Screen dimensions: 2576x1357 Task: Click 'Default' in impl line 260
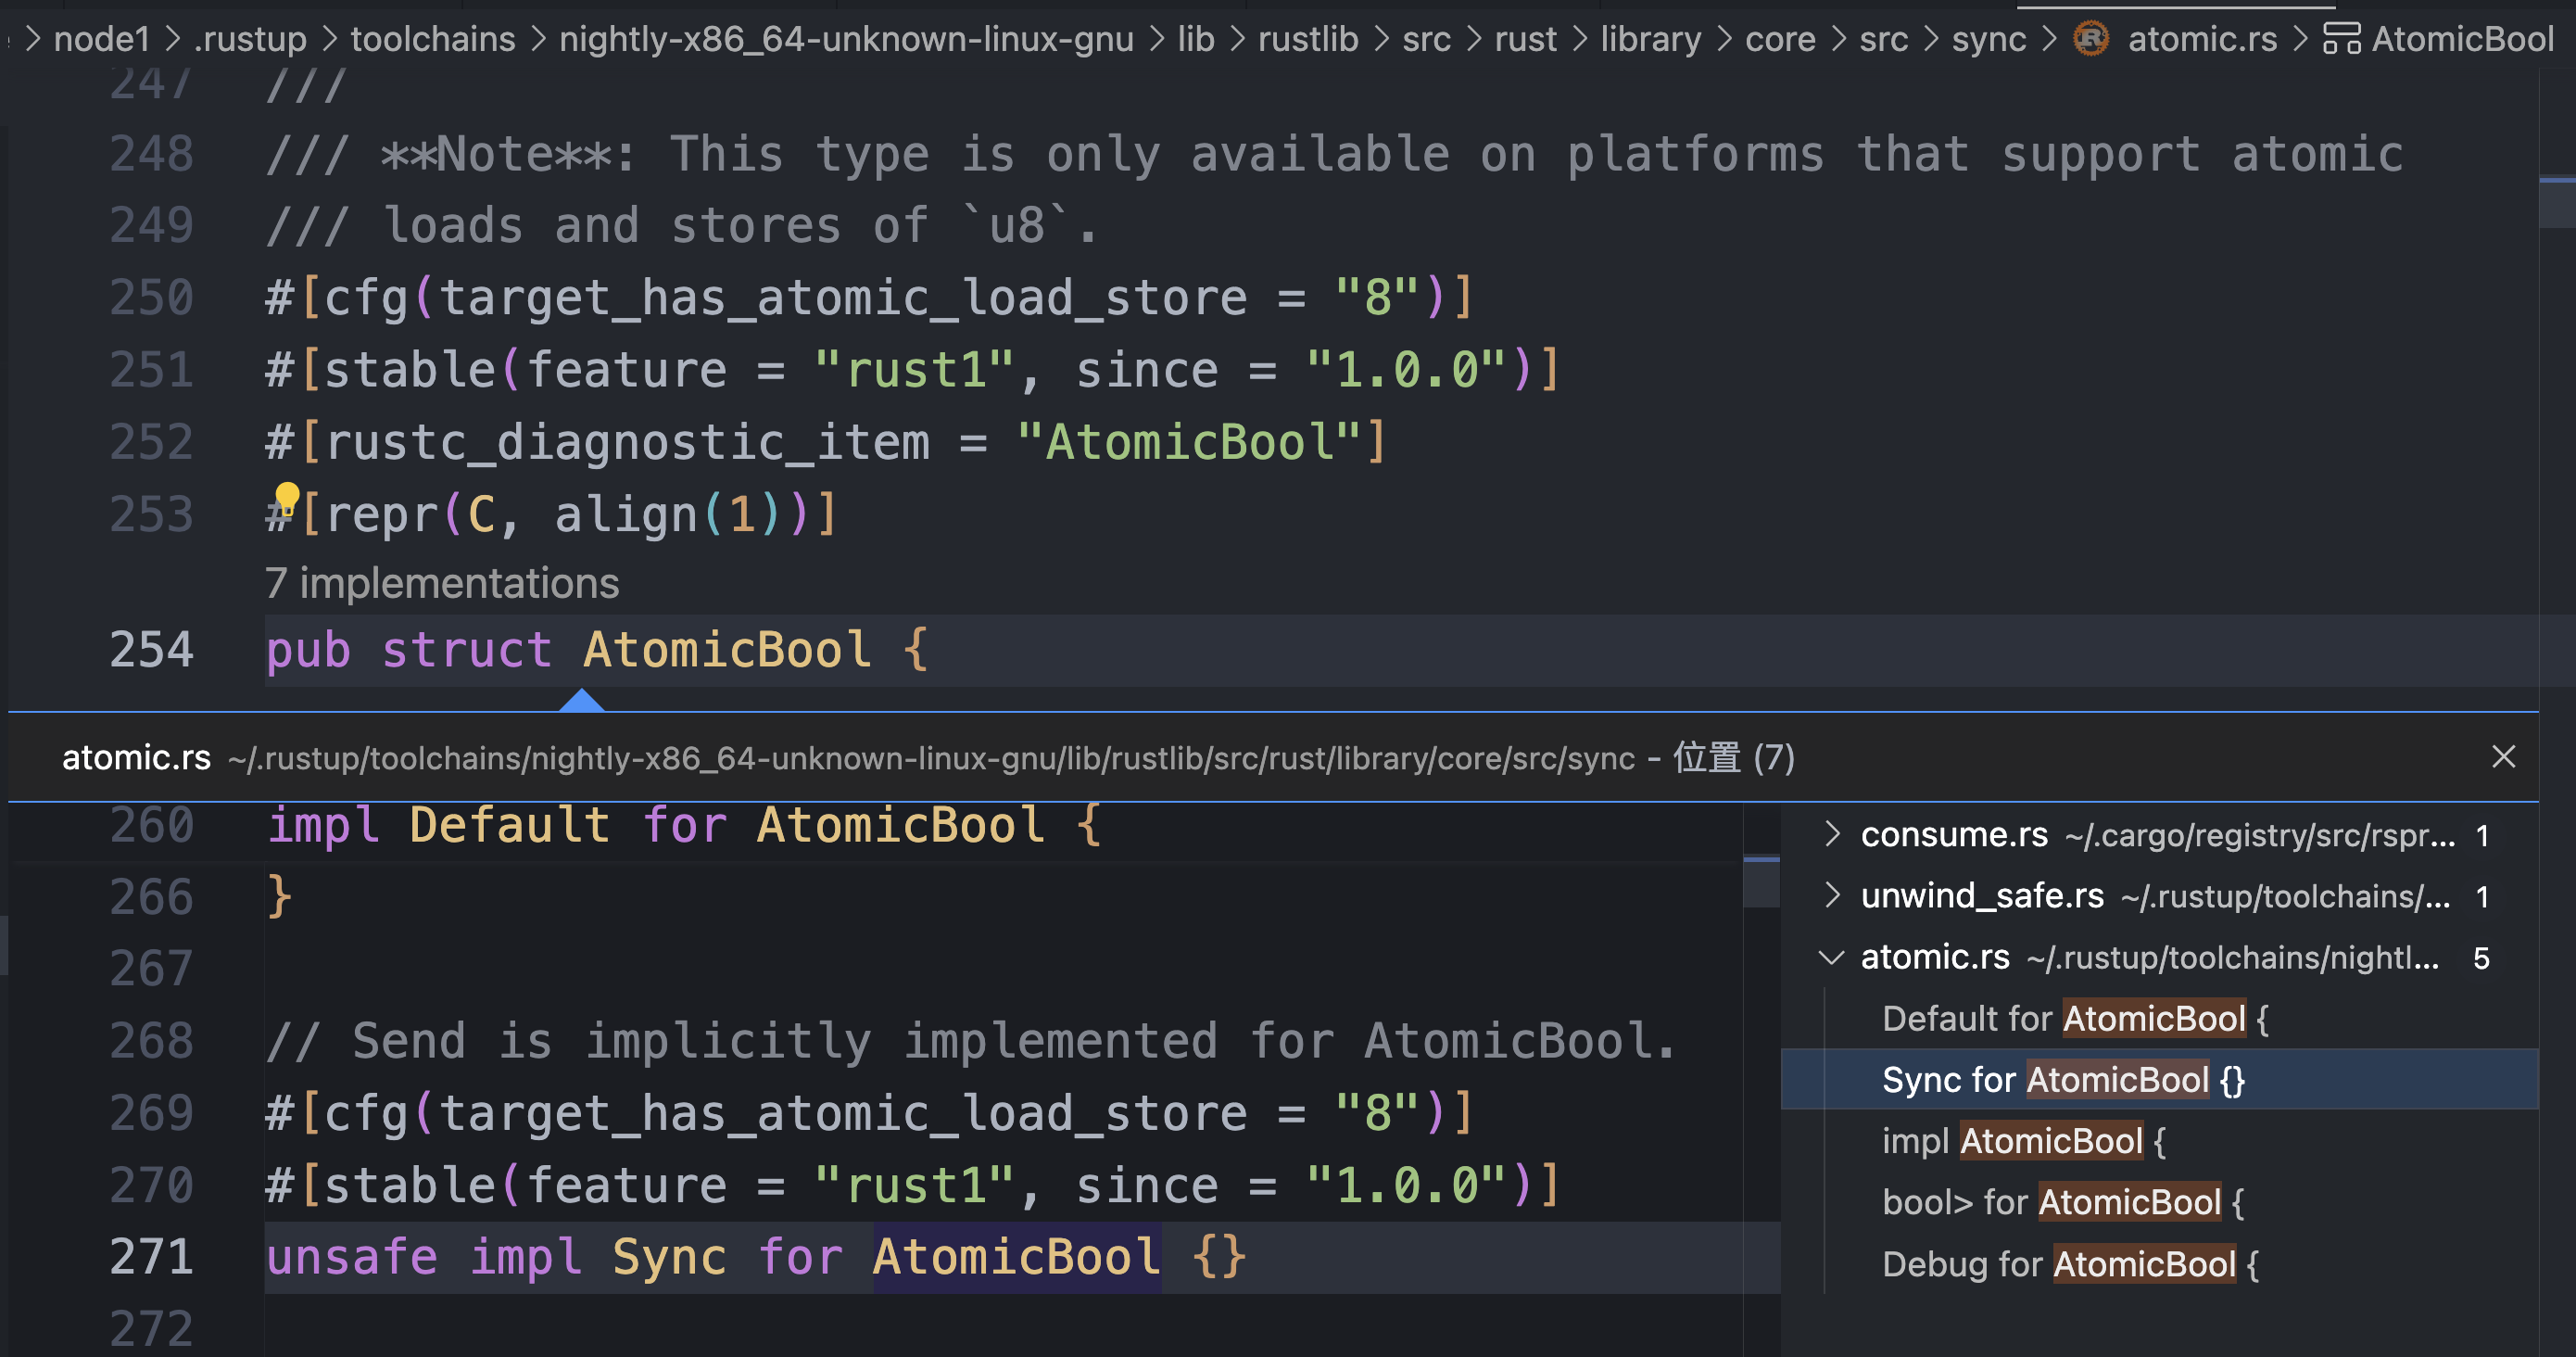[510, 826]
